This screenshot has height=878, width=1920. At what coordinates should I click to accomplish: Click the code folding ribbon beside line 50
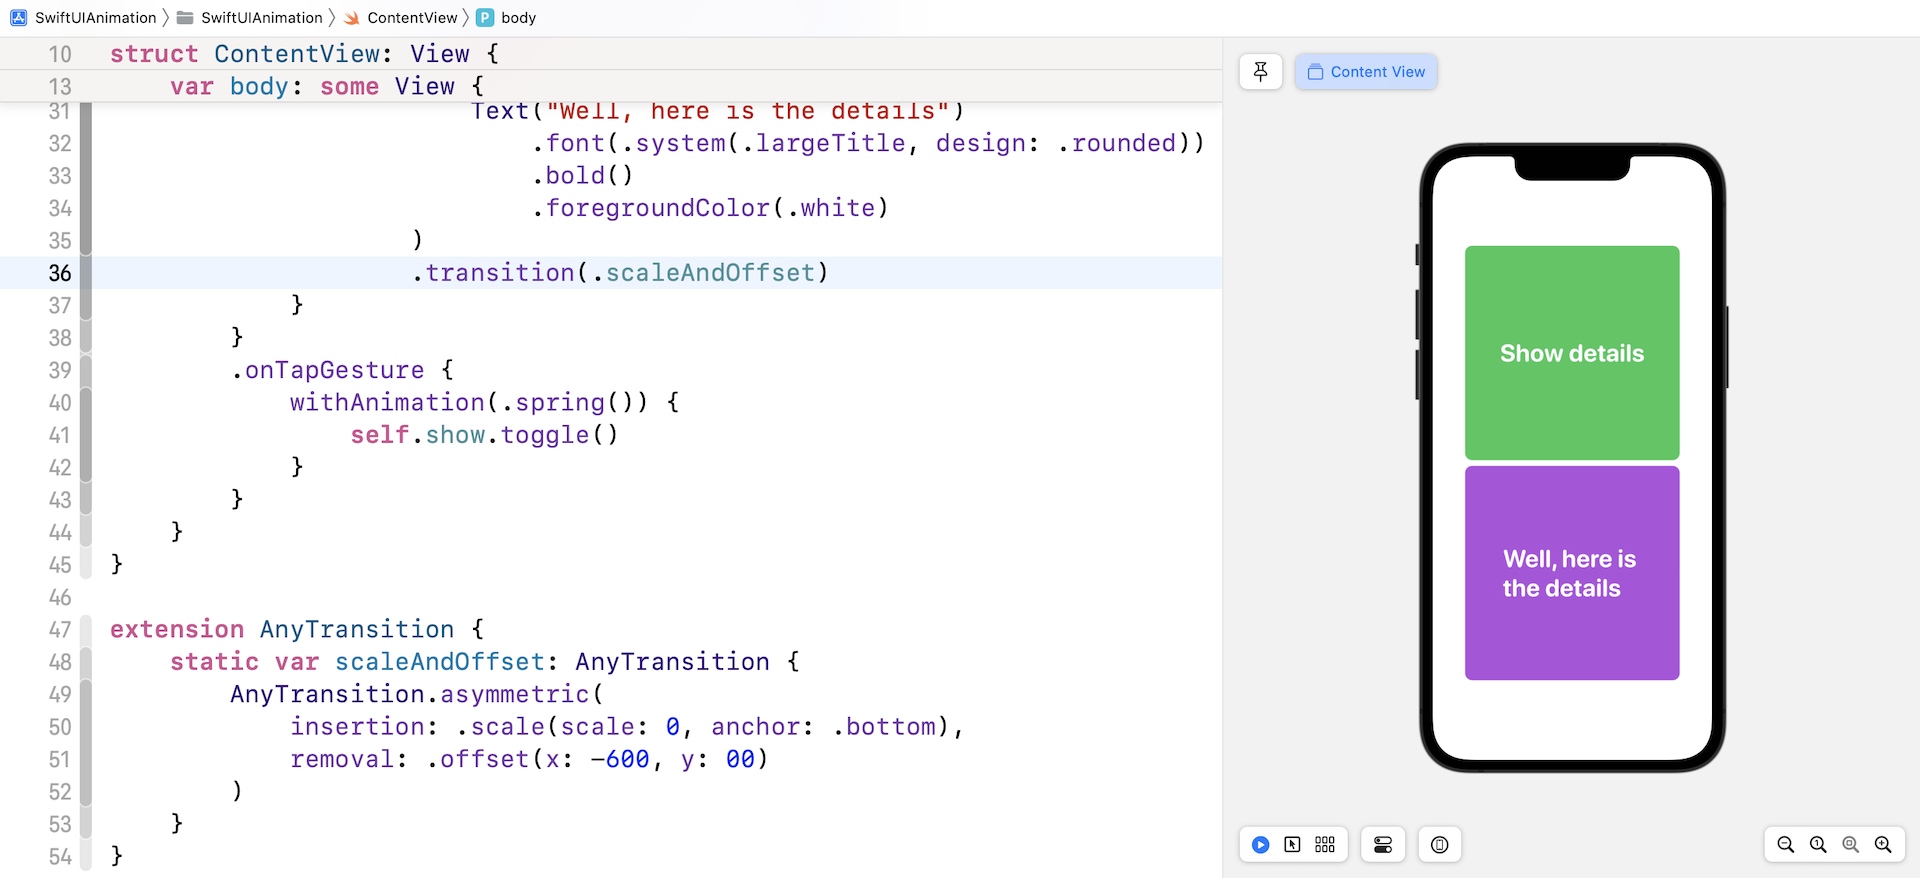[x=86, y=727]
